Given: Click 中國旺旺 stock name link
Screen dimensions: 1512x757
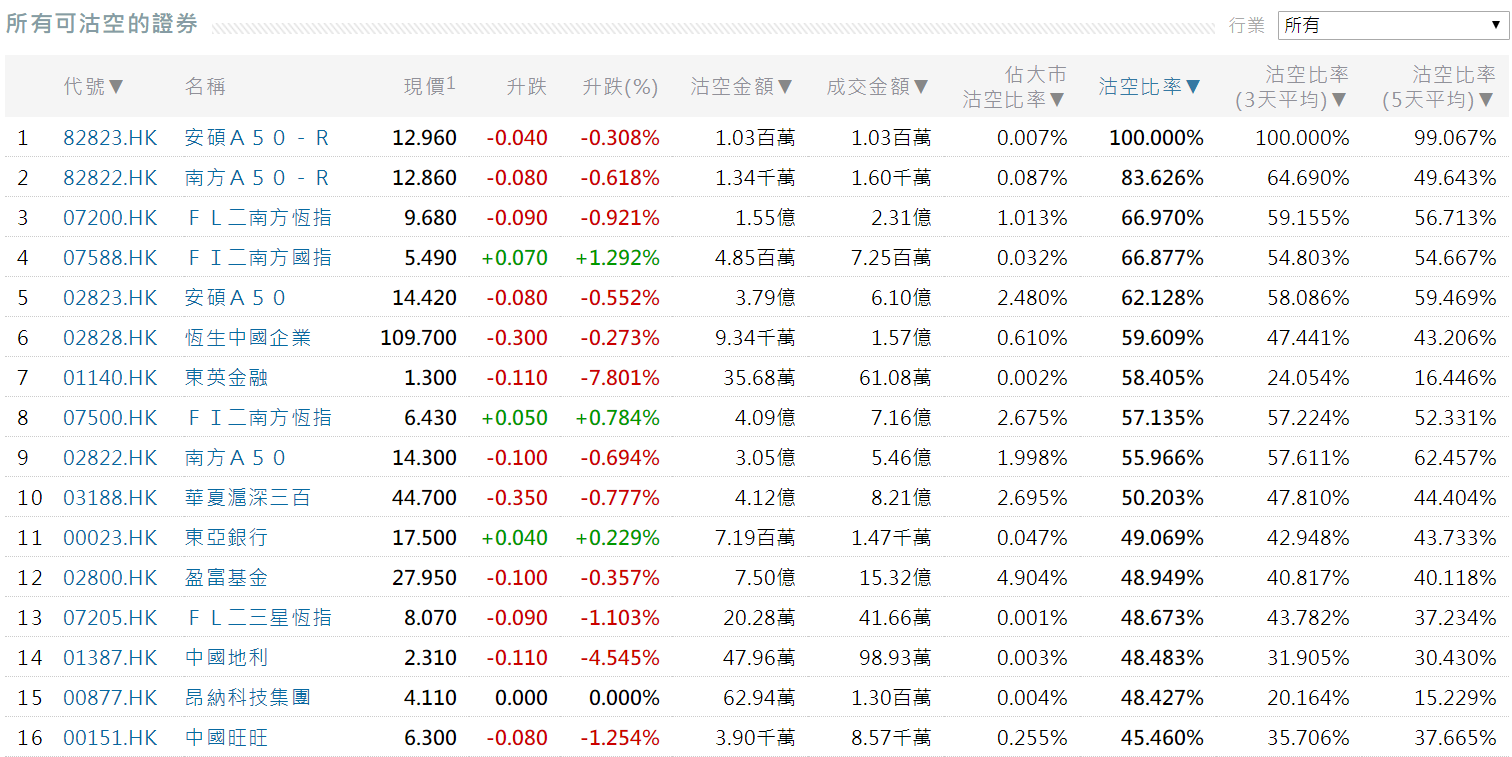Looking at the screenshot, I should pyautogui.click(x=227, y=738).
